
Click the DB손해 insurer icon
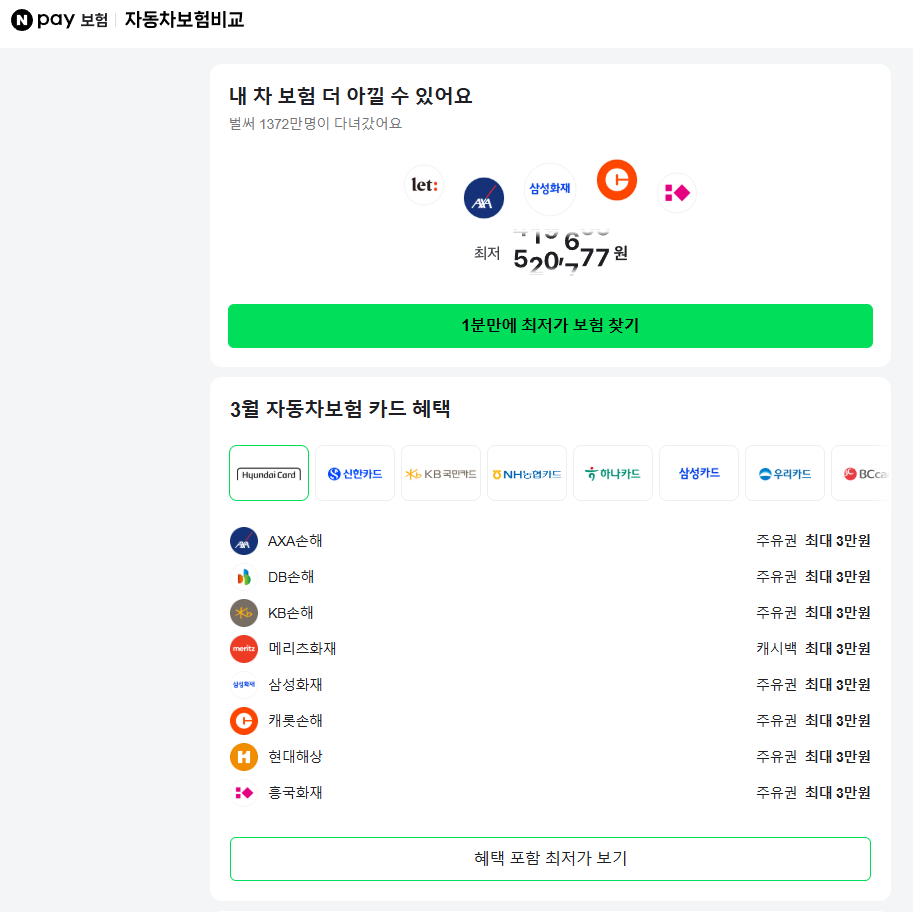[x=242, y=576]
